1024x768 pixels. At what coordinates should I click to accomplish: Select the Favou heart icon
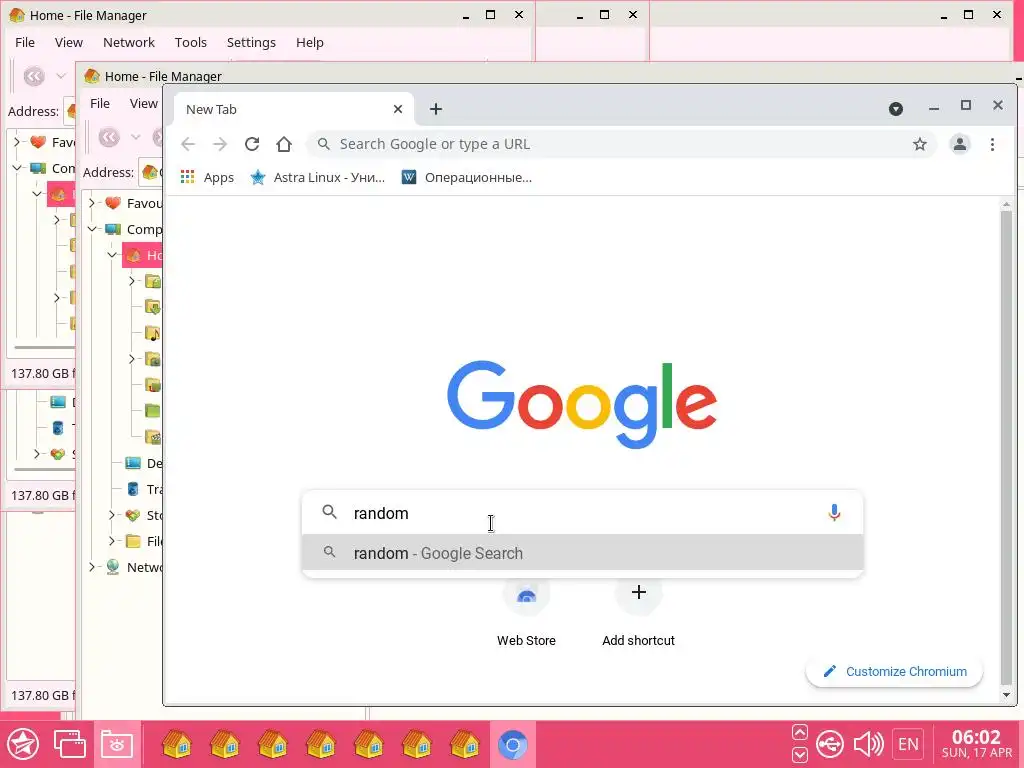(x=112, y=203)
